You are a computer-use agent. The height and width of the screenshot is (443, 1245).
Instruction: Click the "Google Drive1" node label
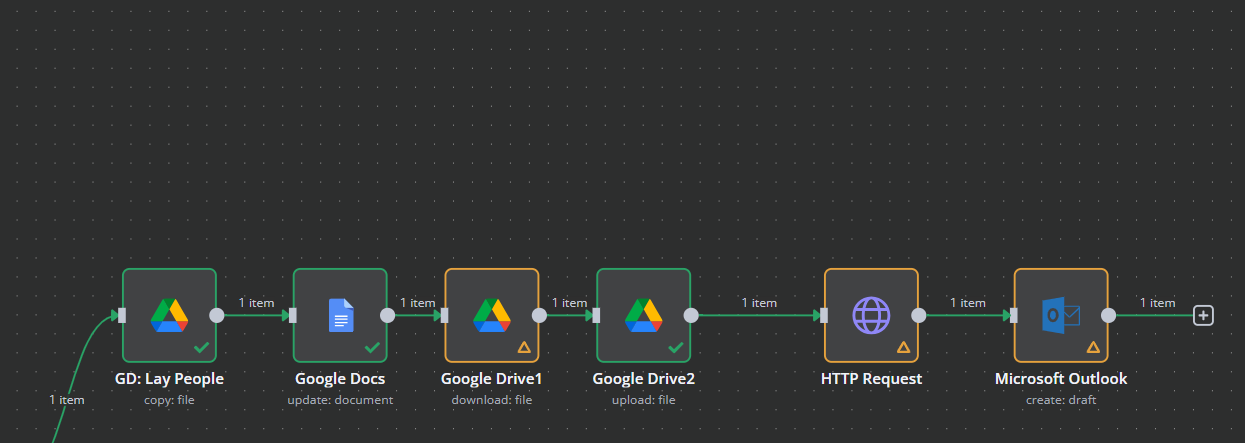492,379
